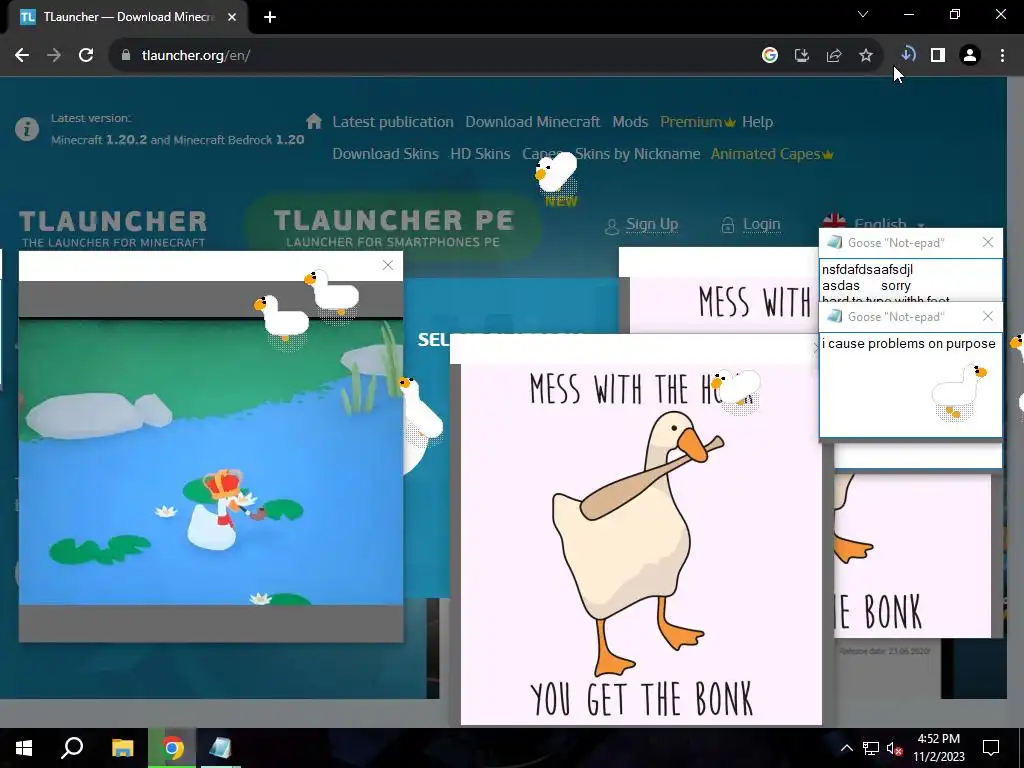The height and width of the screenshot is (768, 1024).
Task: Open the Premium menu item
Action: pos(697,122)
